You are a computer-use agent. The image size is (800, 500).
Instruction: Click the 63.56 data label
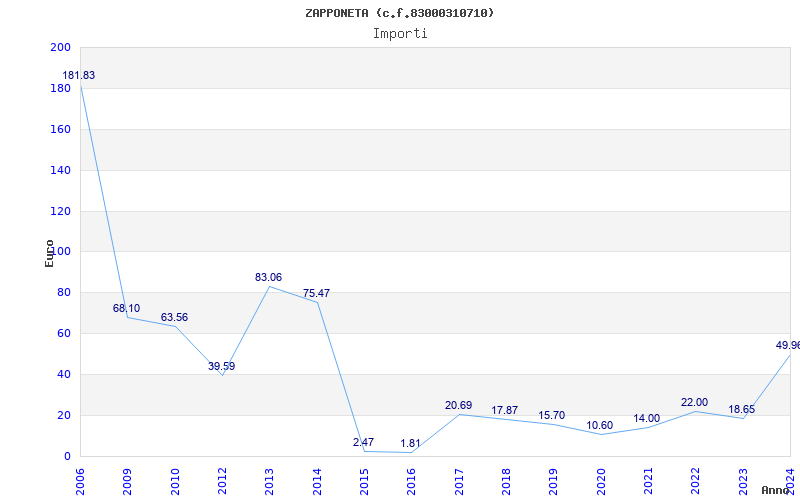[174, 318]
